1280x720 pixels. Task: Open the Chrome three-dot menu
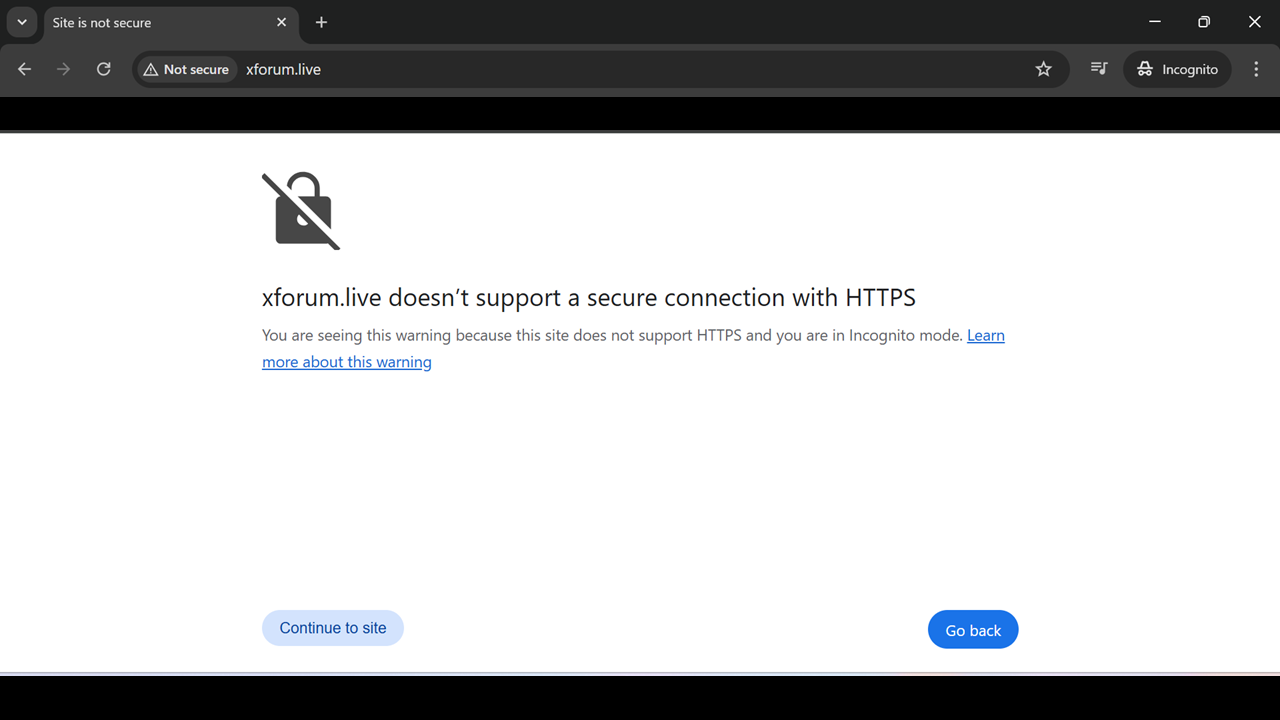pos(1257,69)
